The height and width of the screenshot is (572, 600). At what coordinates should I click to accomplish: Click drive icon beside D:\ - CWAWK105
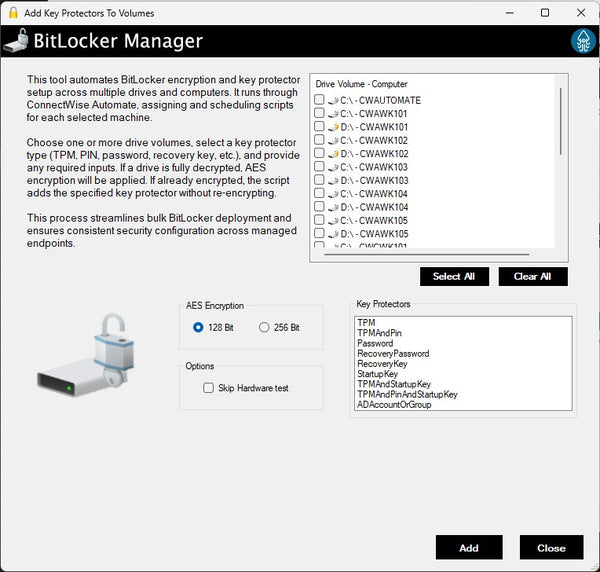pyautogui.click(x=333, y=234)
